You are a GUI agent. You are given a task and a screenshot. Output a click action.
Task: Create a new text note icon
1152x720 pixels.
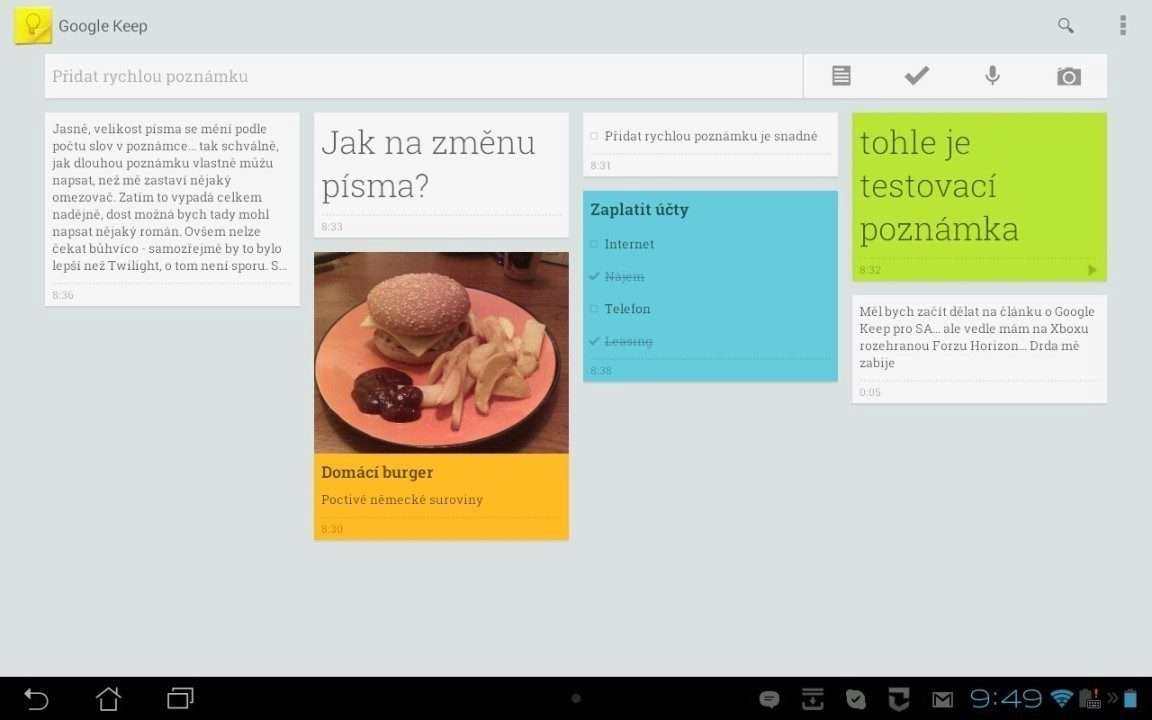tap(841, 76)
